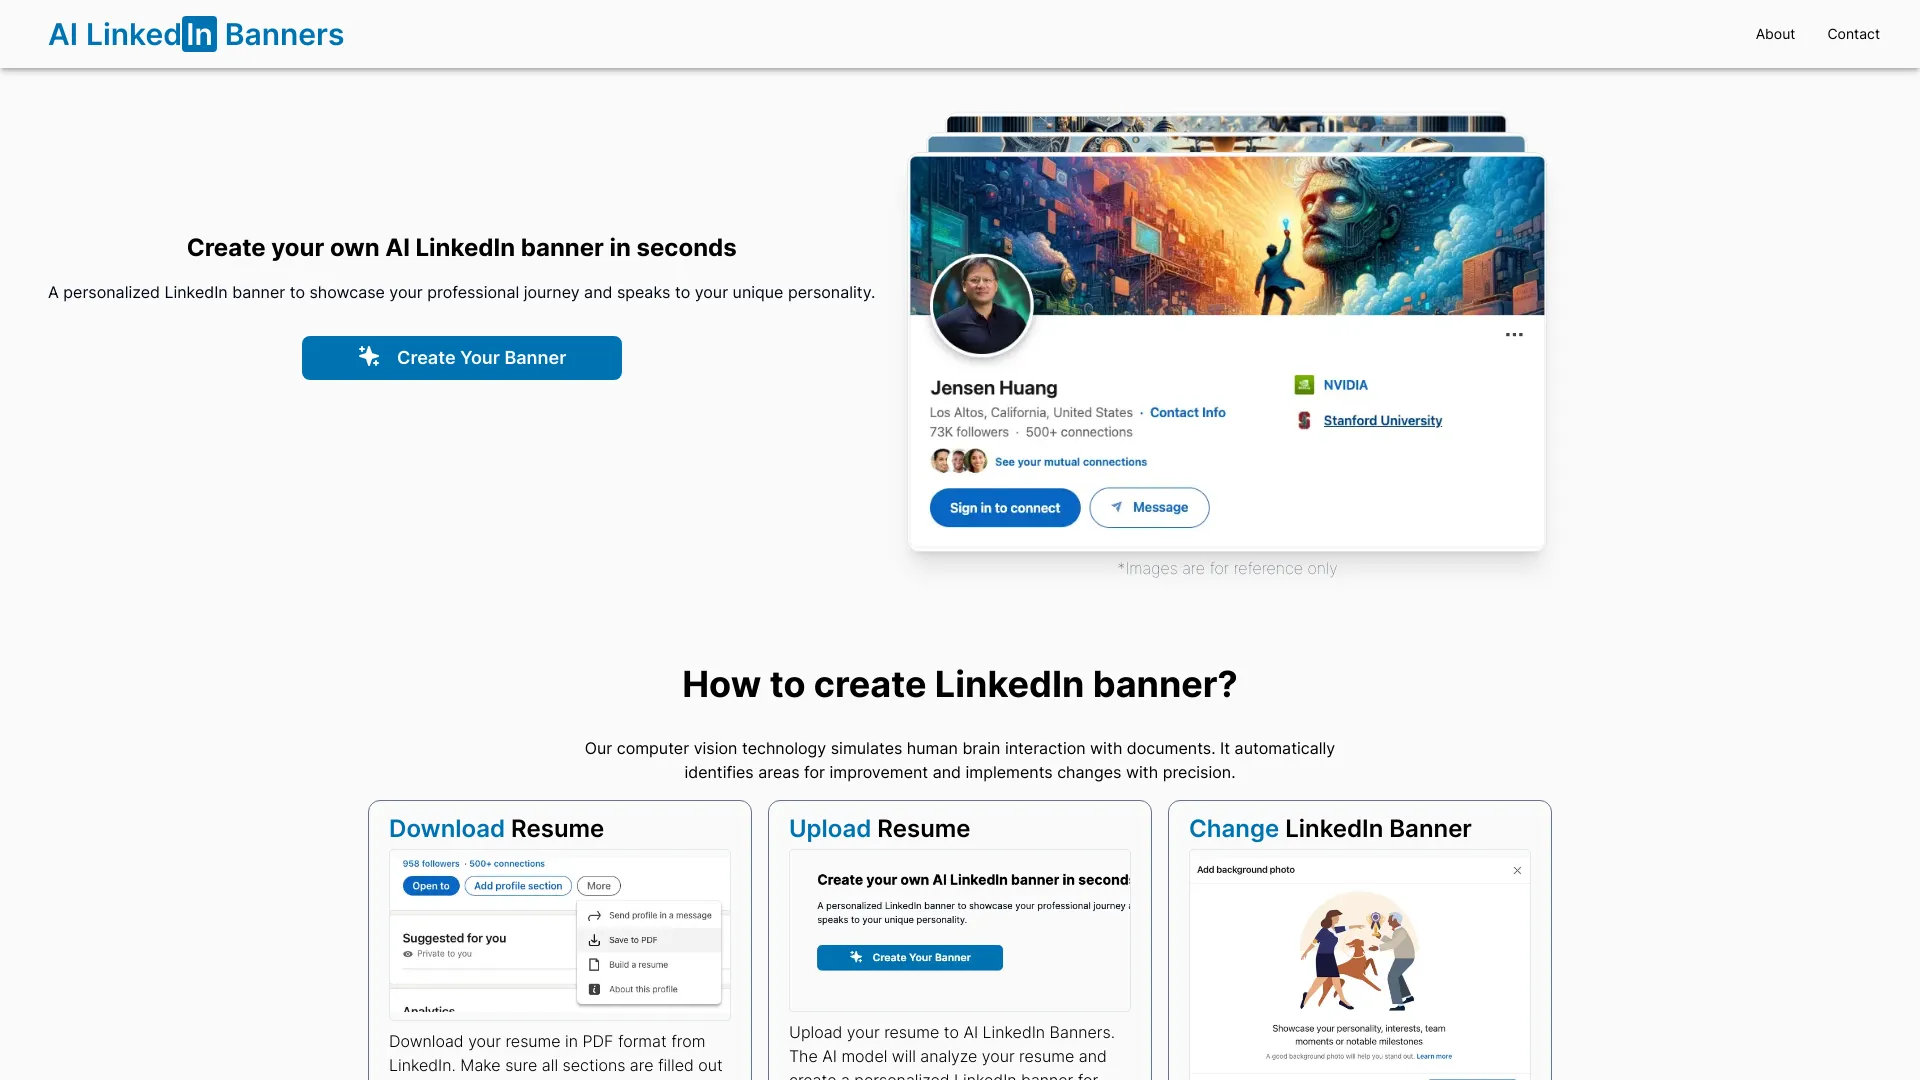
Task: Click the NVIDIA company icon on profile
Action: (x=1303, y=384)
